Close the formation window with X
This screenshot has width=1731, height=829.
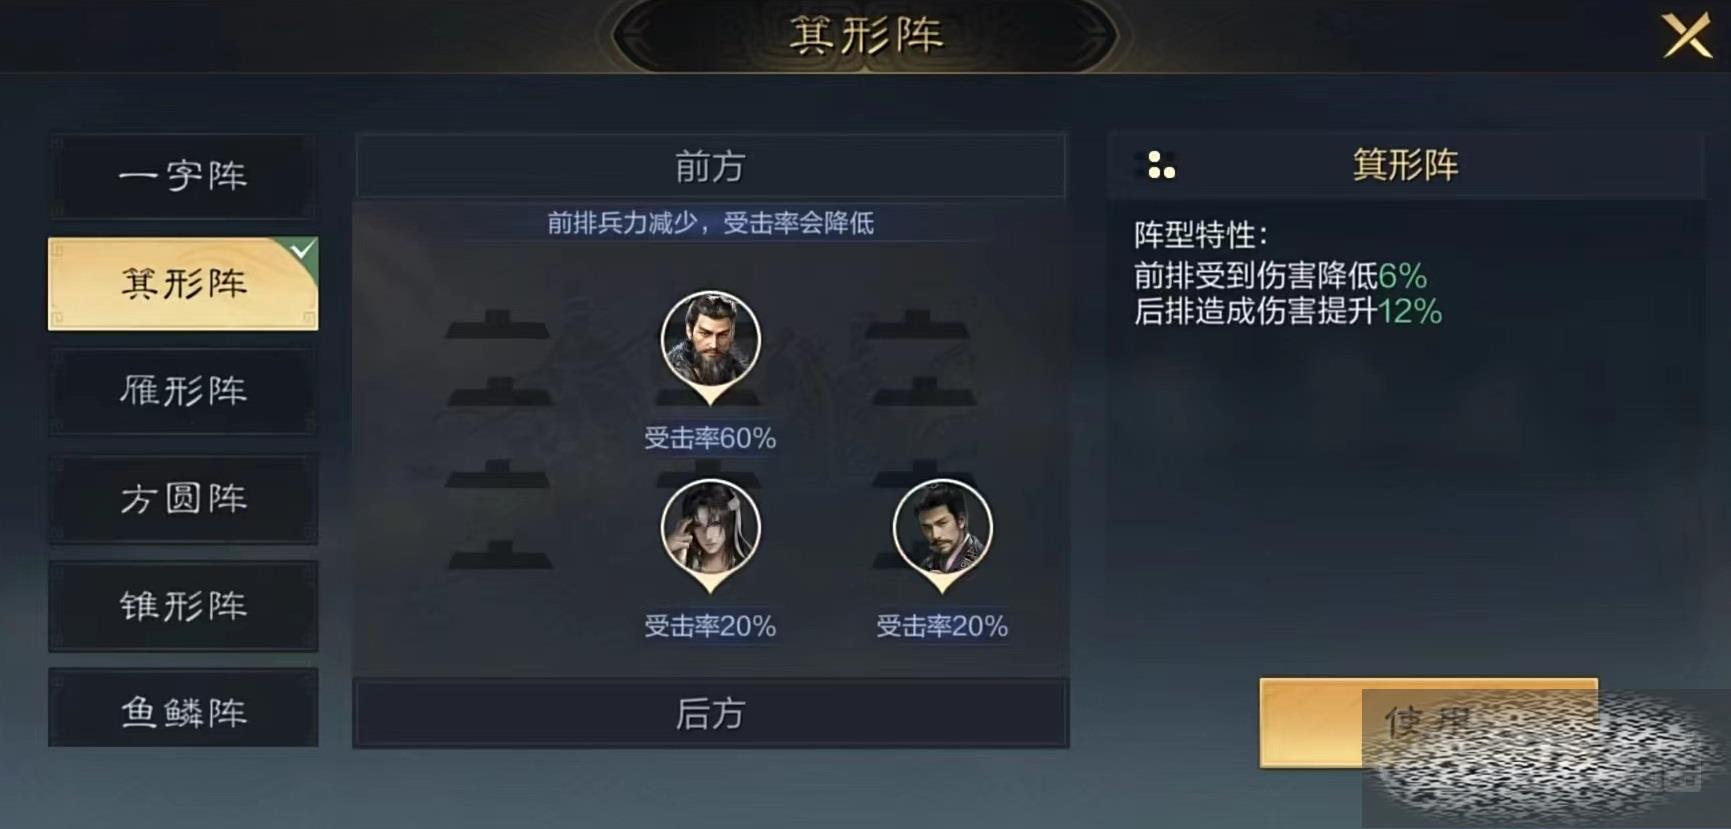click(x=1687, y=36)
